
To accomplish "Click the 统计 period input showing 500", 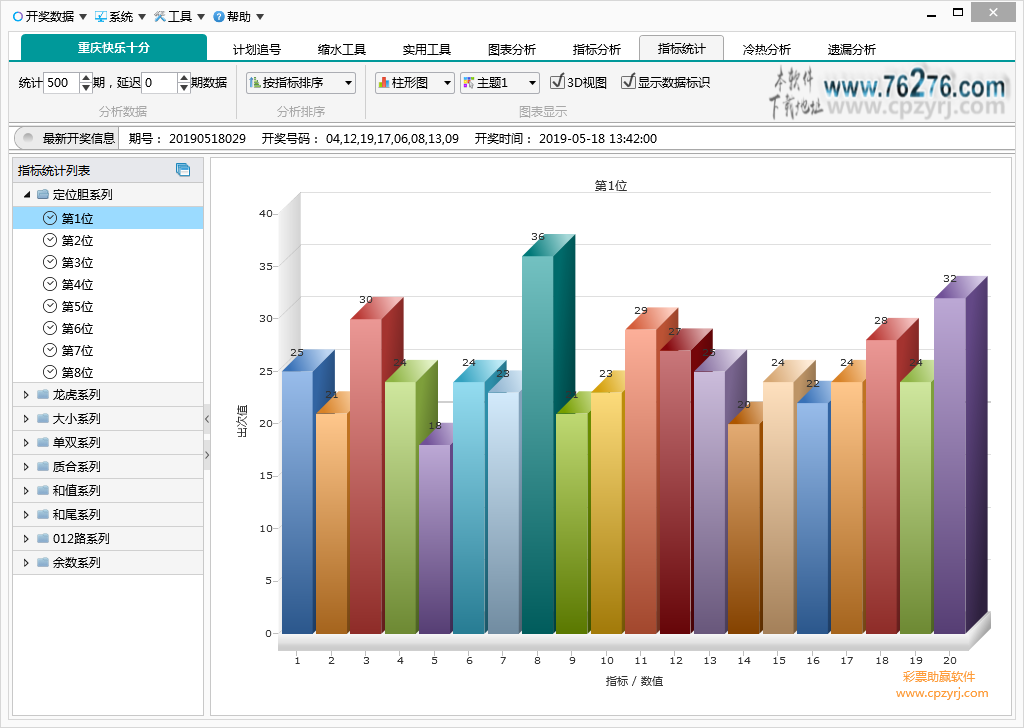I will coord(61,83).
